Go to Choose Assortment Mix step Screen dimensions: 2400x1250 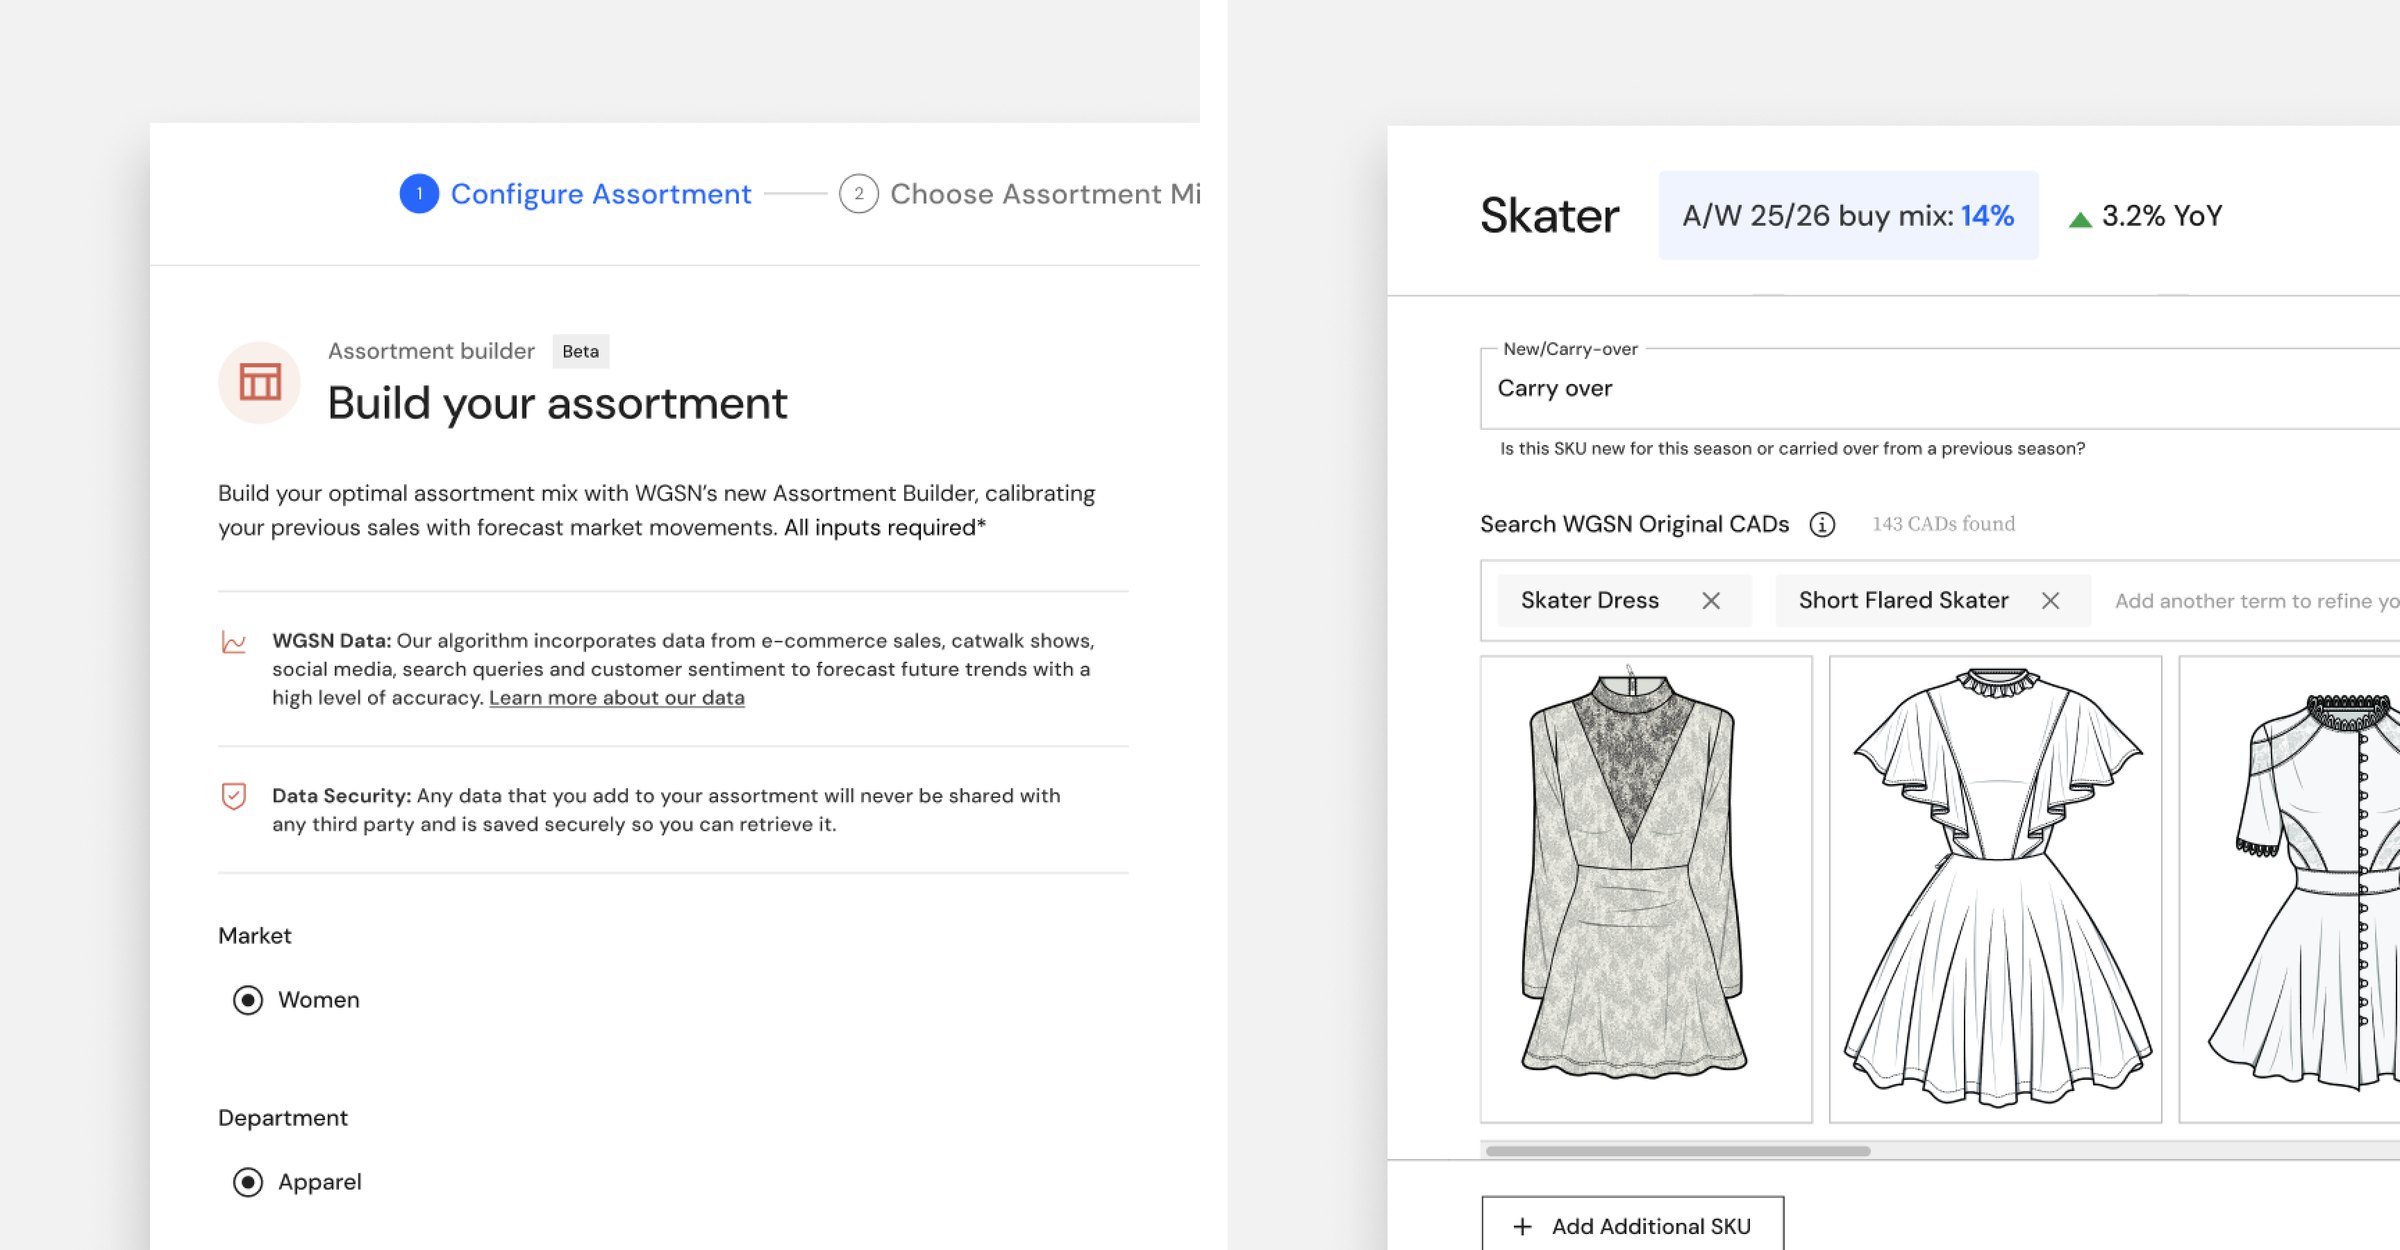pos(1045,193)
